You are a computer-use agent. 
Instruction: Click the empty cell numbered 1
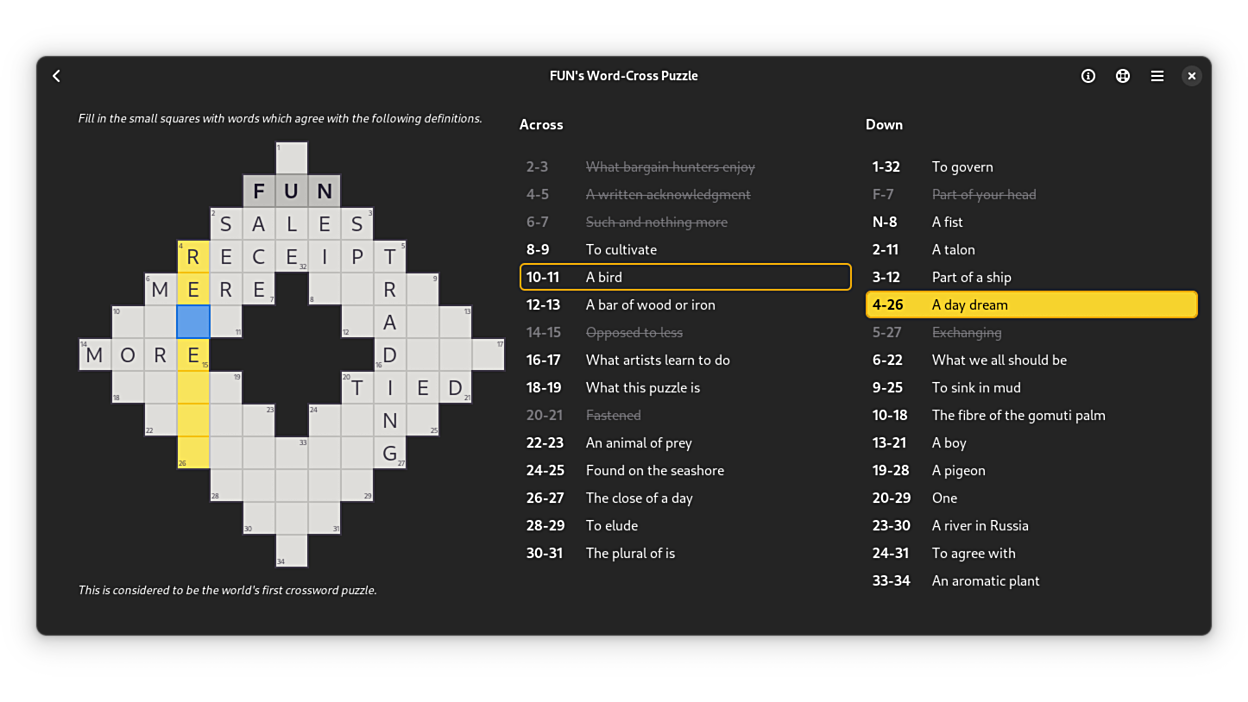tap(291, 158)
